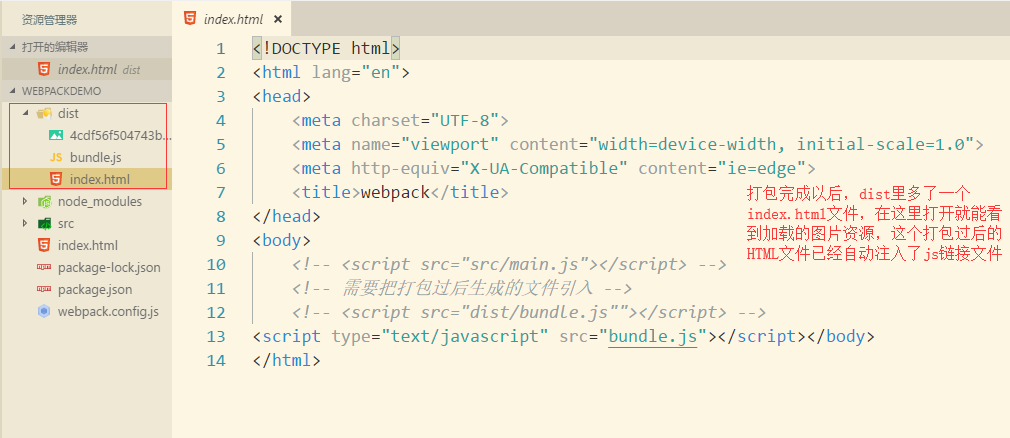Collapse the 打开的编辑器 section

[13, 48]
